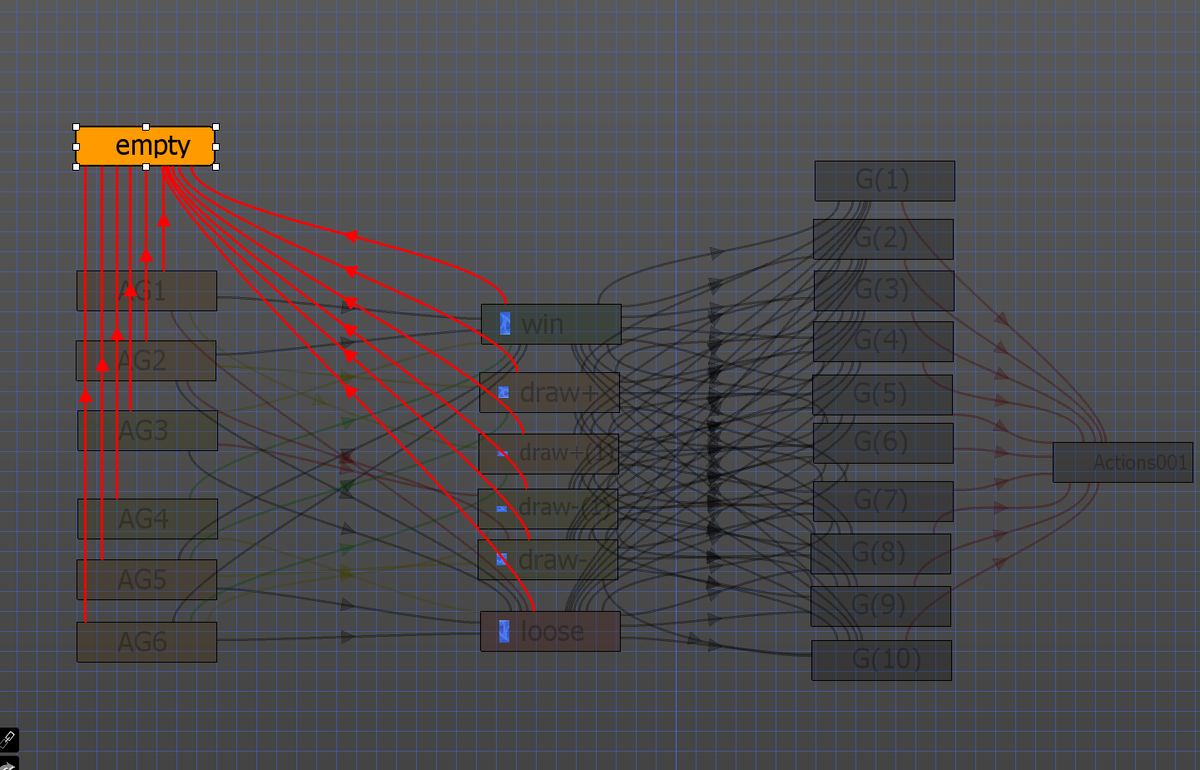
Task: Select the loose node
Action: click(550, 631)
